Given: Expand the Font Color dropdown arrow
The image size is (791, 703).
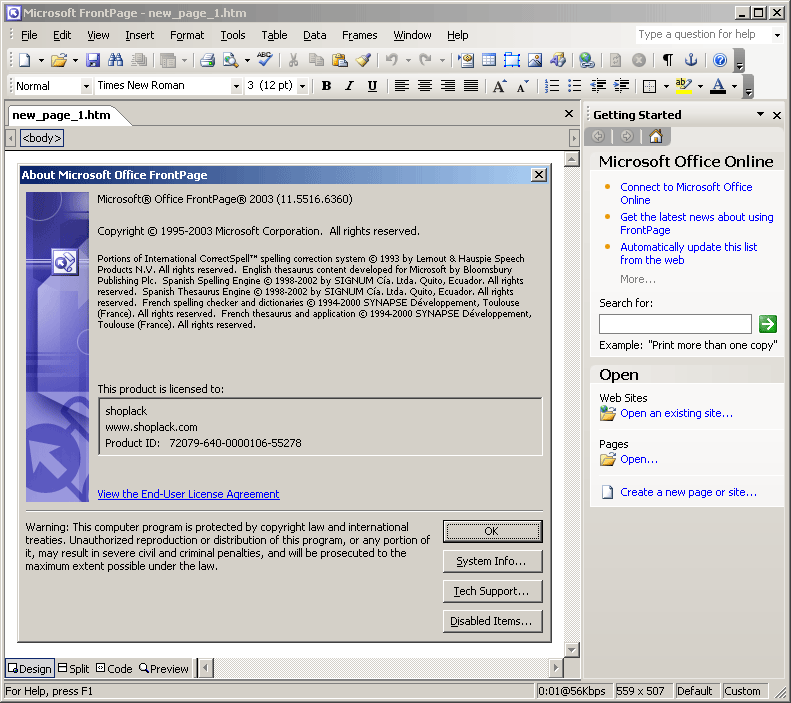Looking at the screenshot, I should 734,86.
